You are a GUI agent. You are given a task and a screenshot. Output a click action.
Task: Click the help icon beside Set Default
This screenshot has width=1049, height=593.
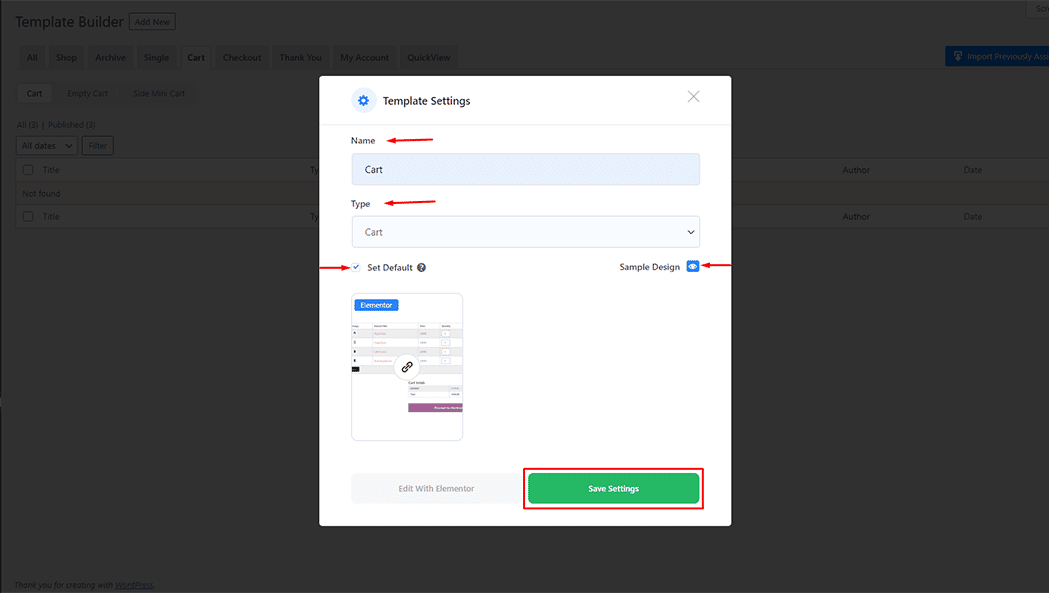click(421, 267)
